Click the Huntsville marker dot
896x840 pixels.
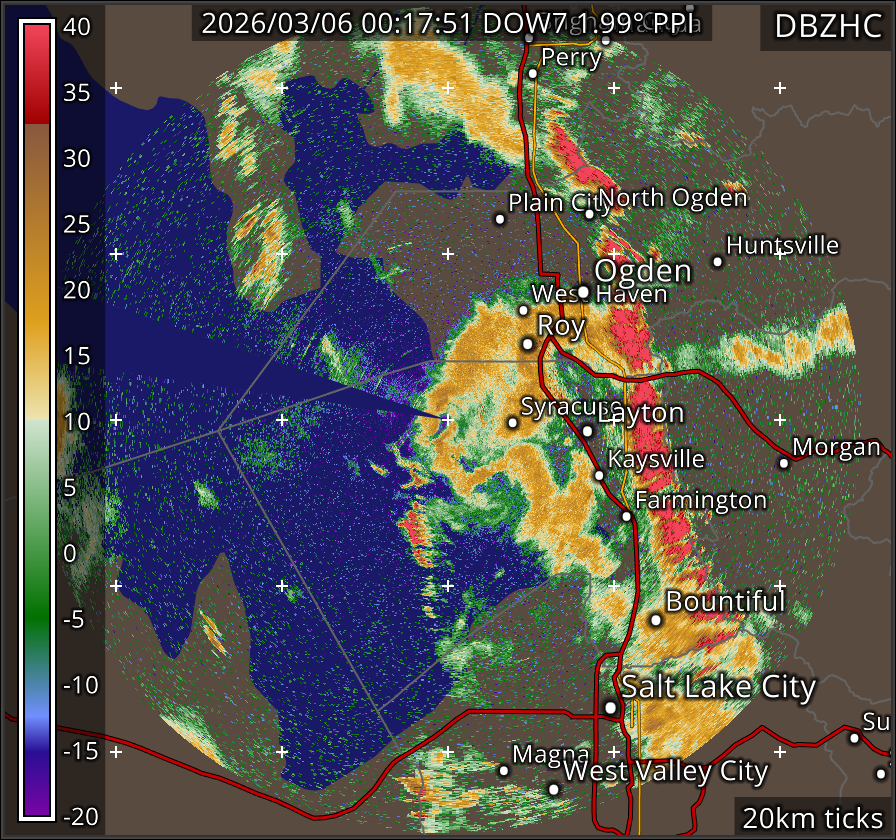(x=717, y=262)
